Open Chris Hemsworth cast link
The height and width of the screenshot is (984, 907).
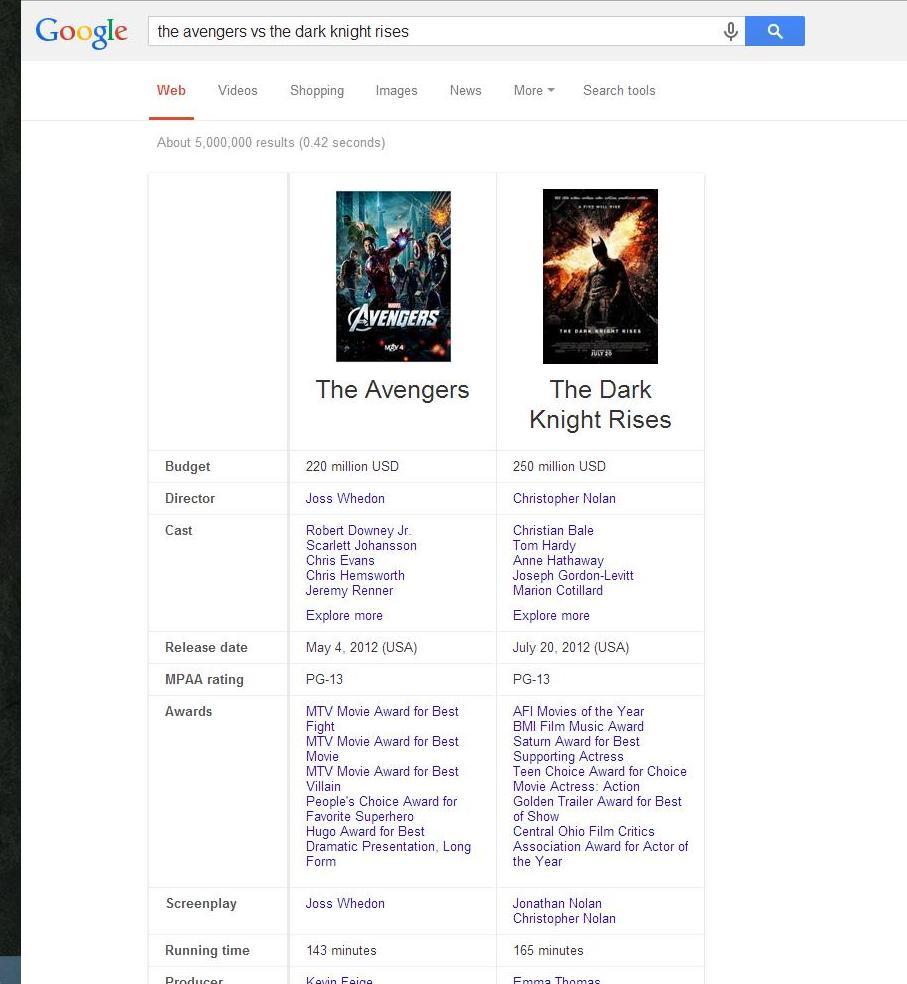coord(355,575)
